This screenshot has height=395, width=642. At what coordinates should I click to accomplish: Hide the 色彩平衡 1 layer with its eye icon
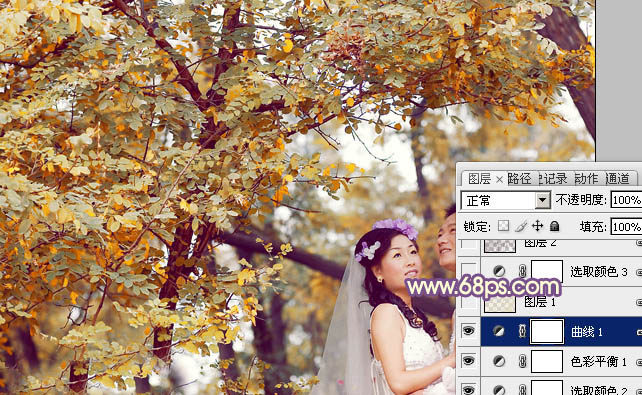pos(468,361)
